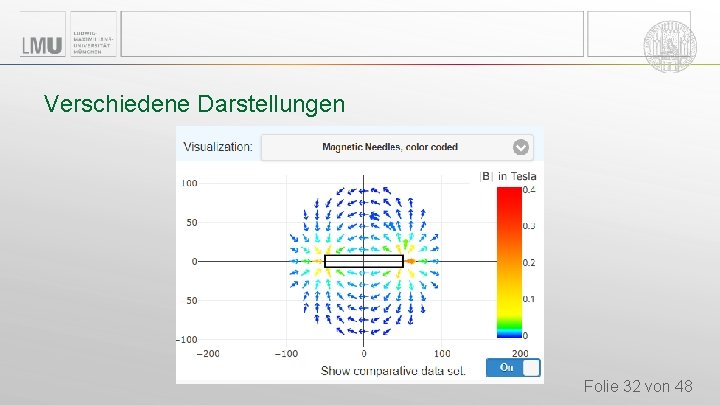Click the x-axis tick label −200

pos(208,354)
